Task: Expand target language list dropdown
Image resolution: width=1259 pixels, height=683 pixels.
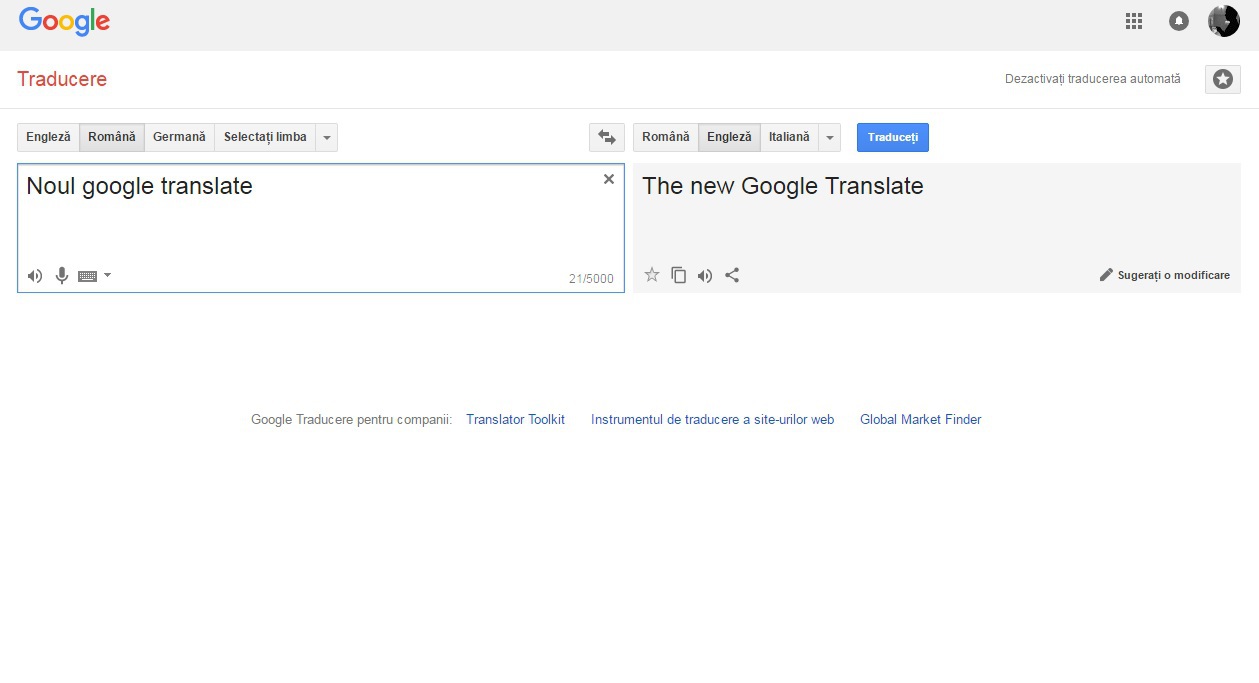Action: 830,137
